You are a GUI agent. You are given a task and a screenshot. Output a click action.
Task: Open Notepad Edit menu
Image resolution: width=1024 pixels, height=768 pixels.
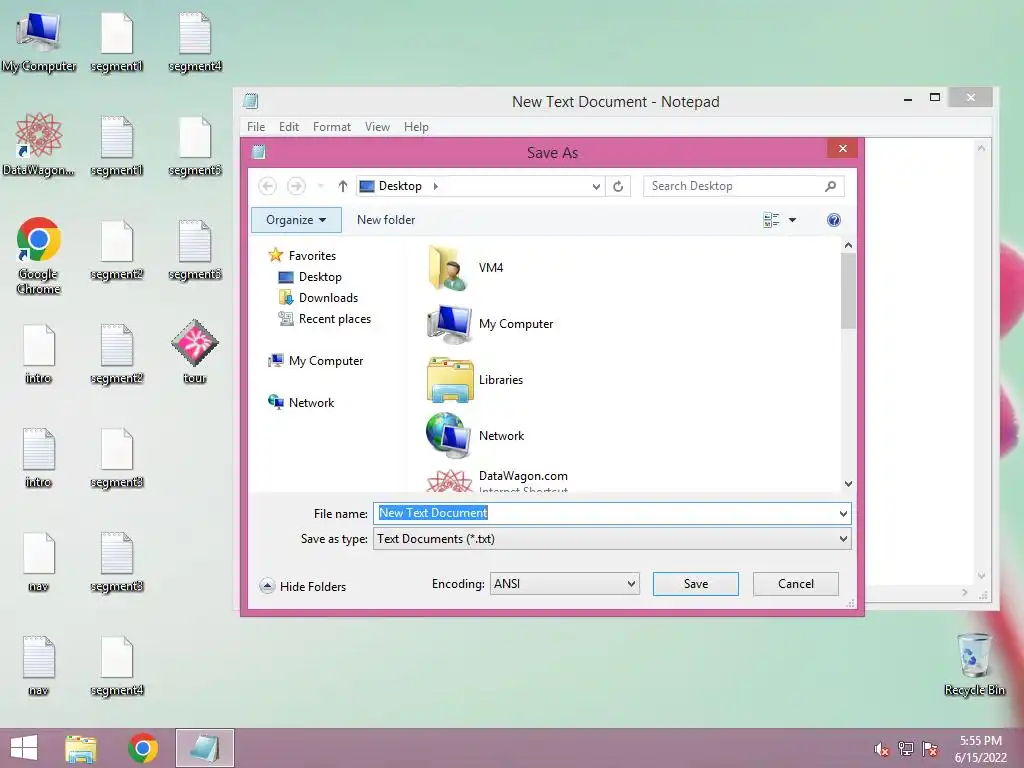pos(289,127)
